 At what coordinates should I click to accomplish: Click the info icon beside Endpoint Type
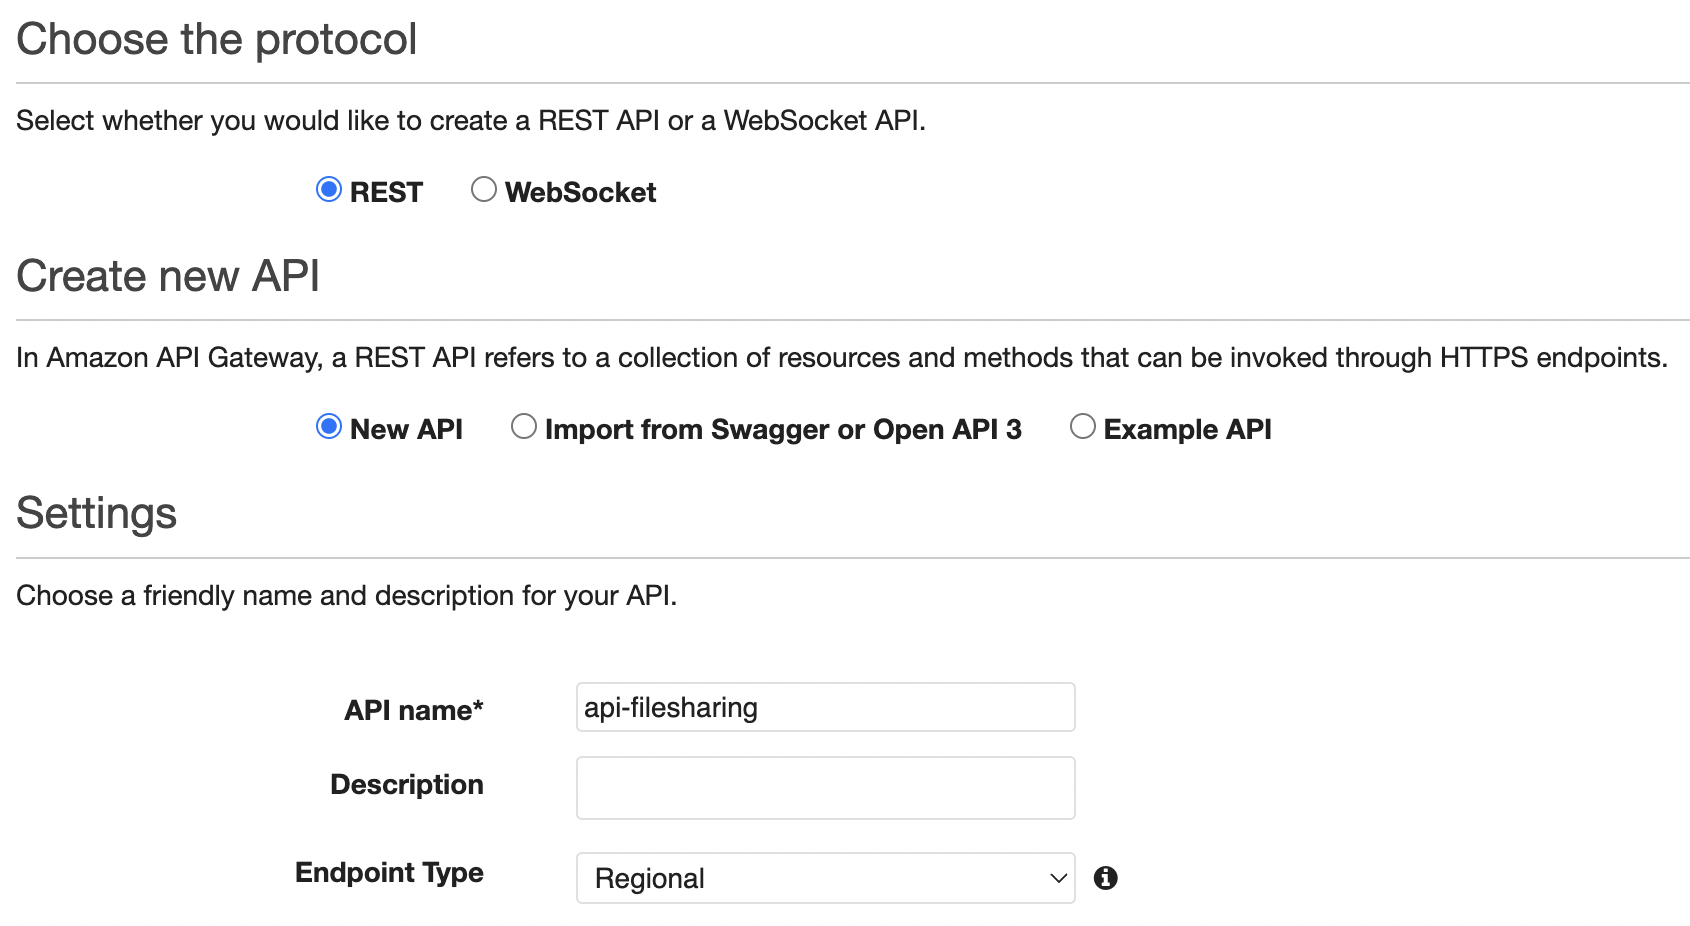(1106, 878)
